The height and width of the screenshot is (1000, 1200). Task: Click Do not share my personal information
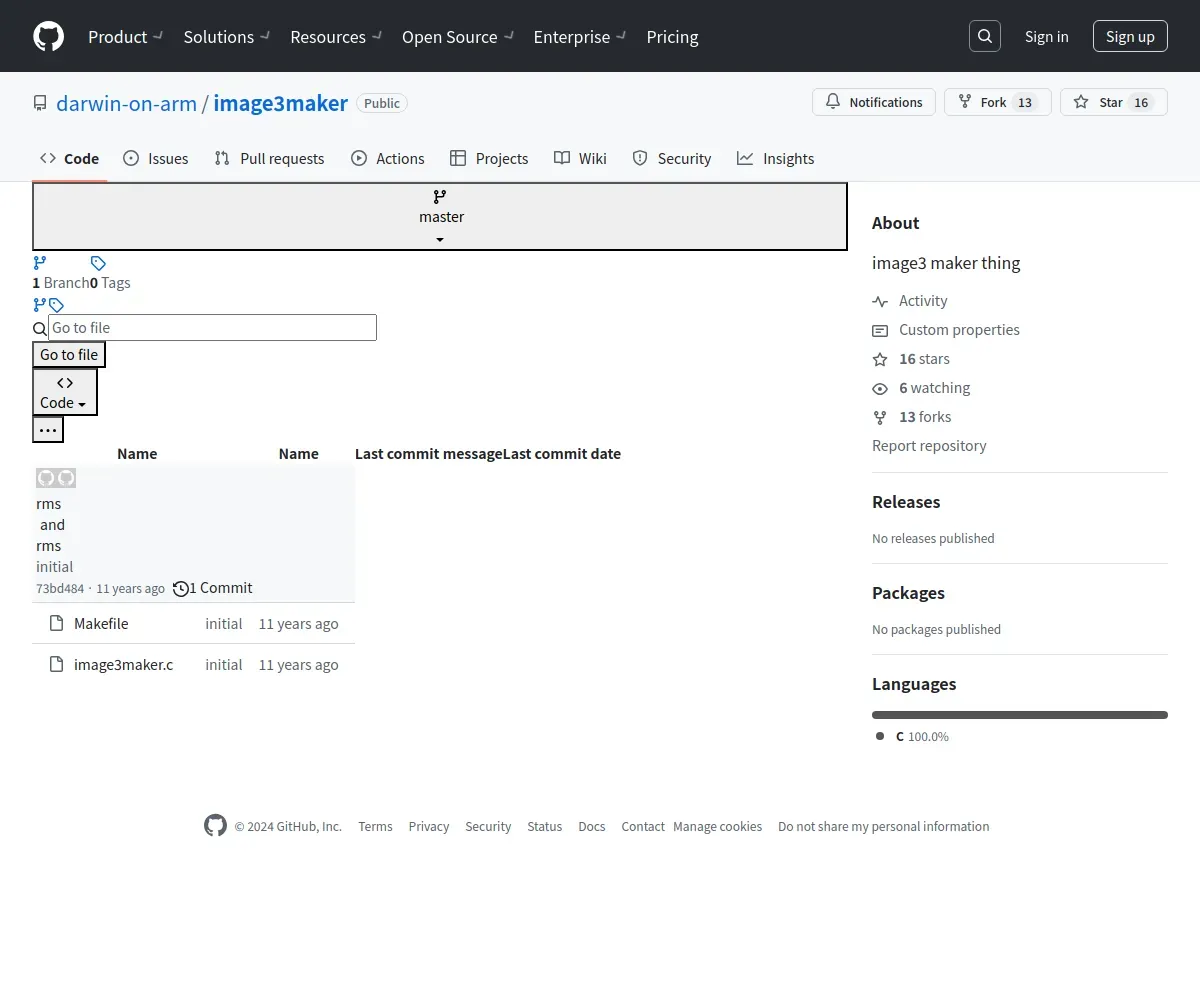tap(884, 827)
